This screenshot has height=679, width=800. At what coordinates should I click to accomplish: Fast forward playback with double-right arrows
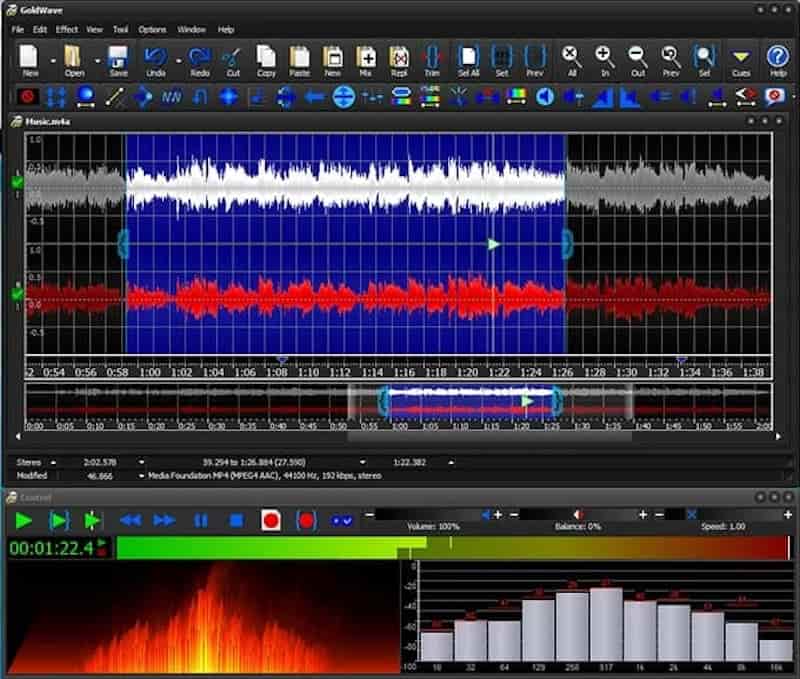pyautogui.click(x=164, y=521)
